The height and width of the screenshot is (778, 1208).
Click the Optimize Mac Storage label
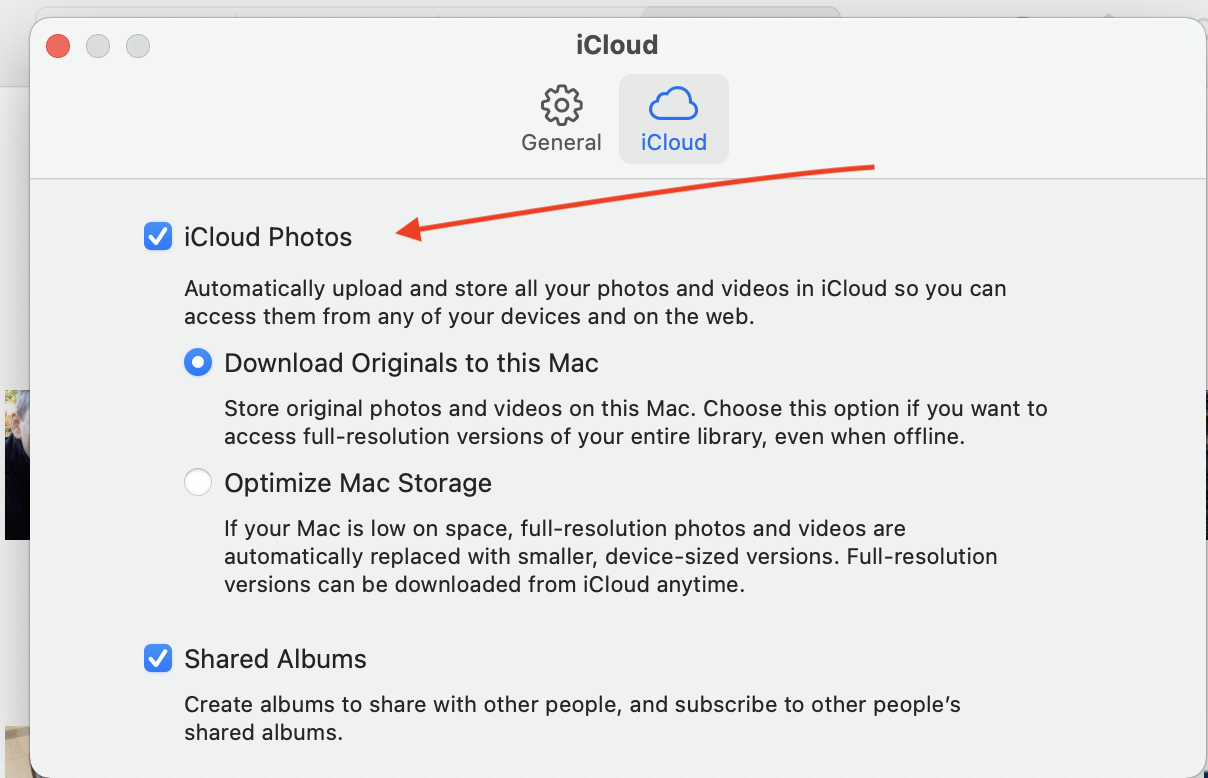click(x=358, y=483)
